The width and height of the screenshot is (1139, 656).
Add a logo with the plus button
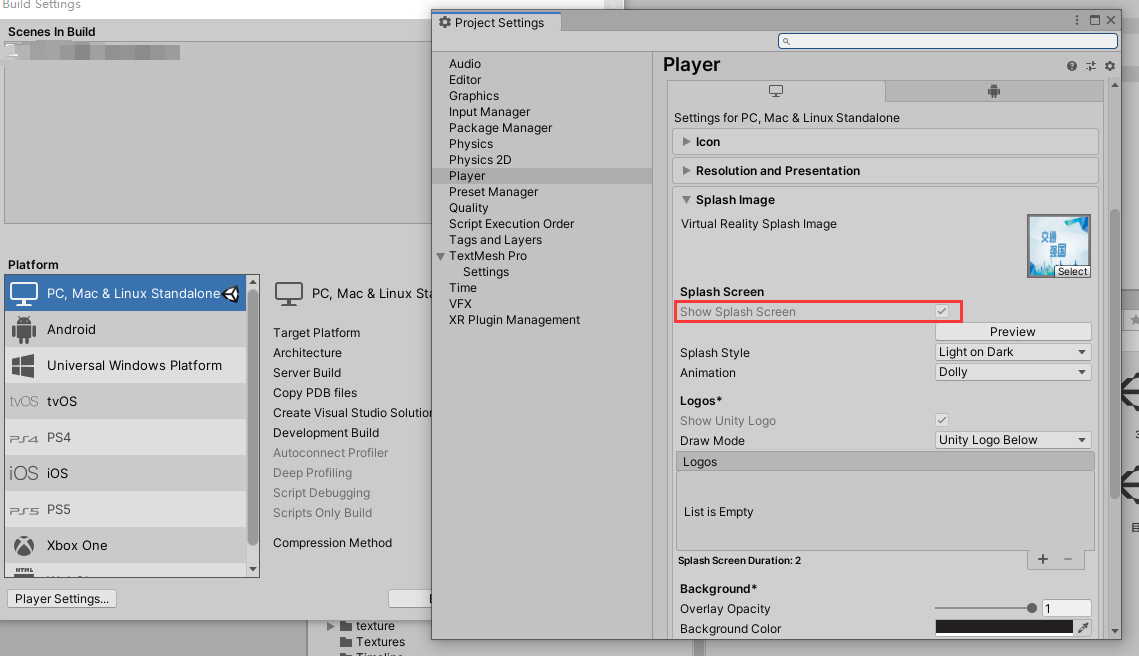pyautogui.click(x=1043, y=559)
